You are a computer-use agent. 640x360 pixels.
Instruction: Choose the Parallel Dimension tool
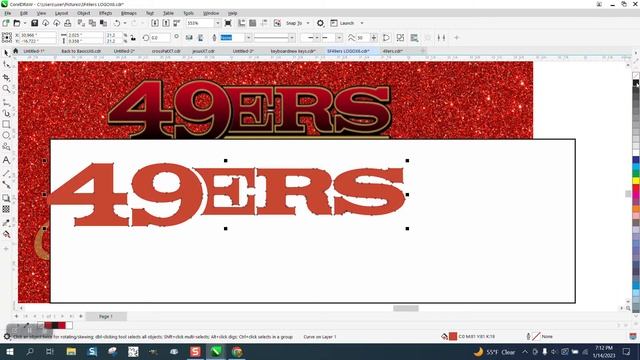6,173
